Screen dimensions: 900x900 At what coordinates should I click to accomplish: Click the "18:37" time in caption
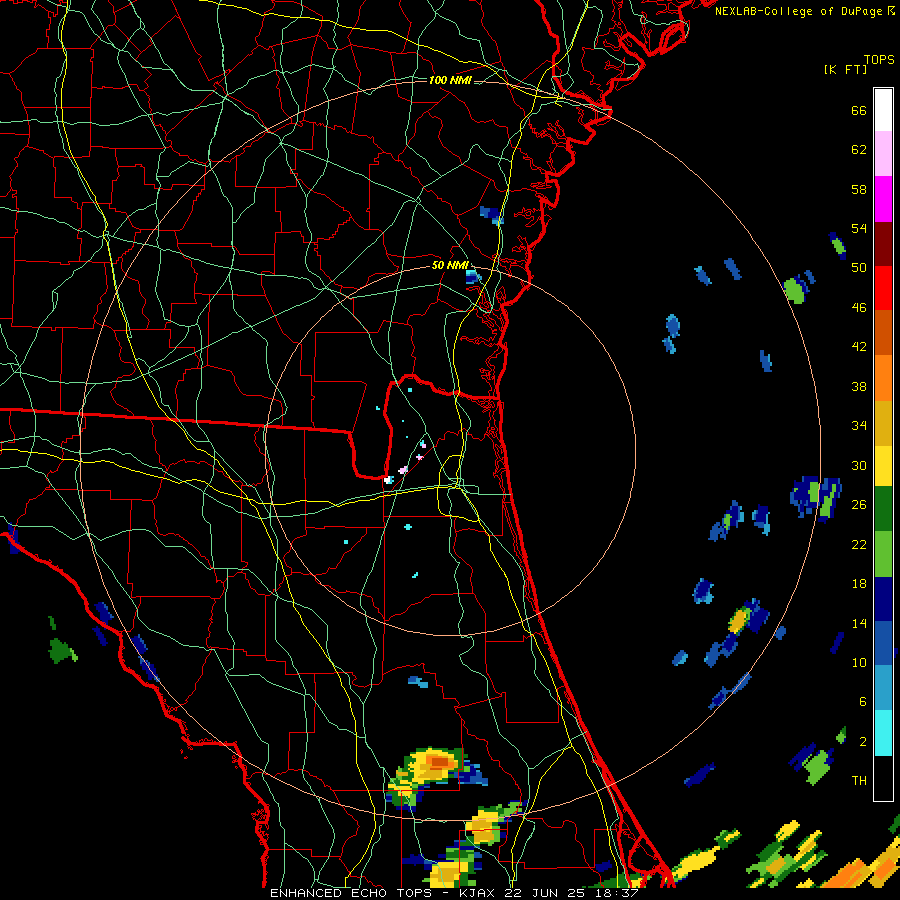click(x=616, y=893)
